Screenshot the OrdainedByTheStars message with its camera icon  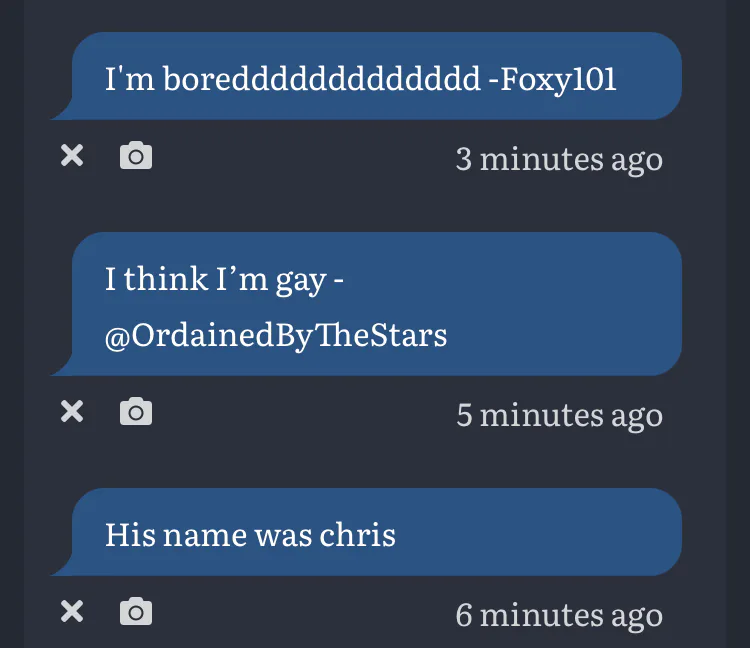pyautogui.click(x=136, y=411)
